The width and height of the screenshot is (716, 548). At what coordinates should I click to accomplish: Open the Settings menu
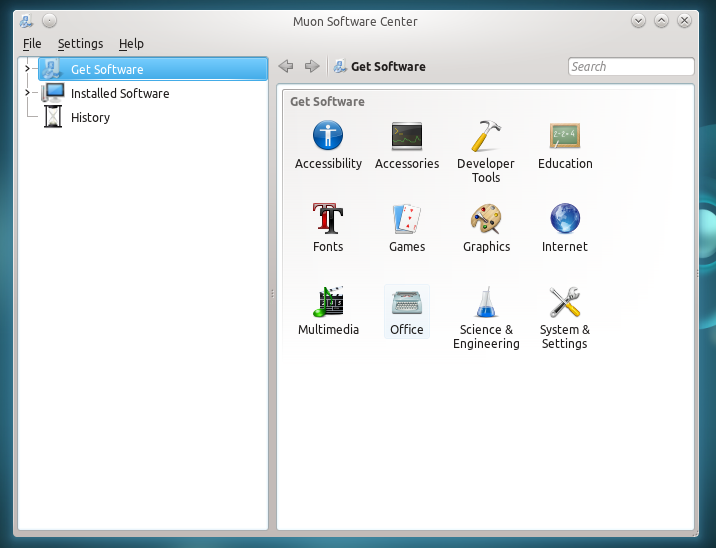tap(80, 44)
